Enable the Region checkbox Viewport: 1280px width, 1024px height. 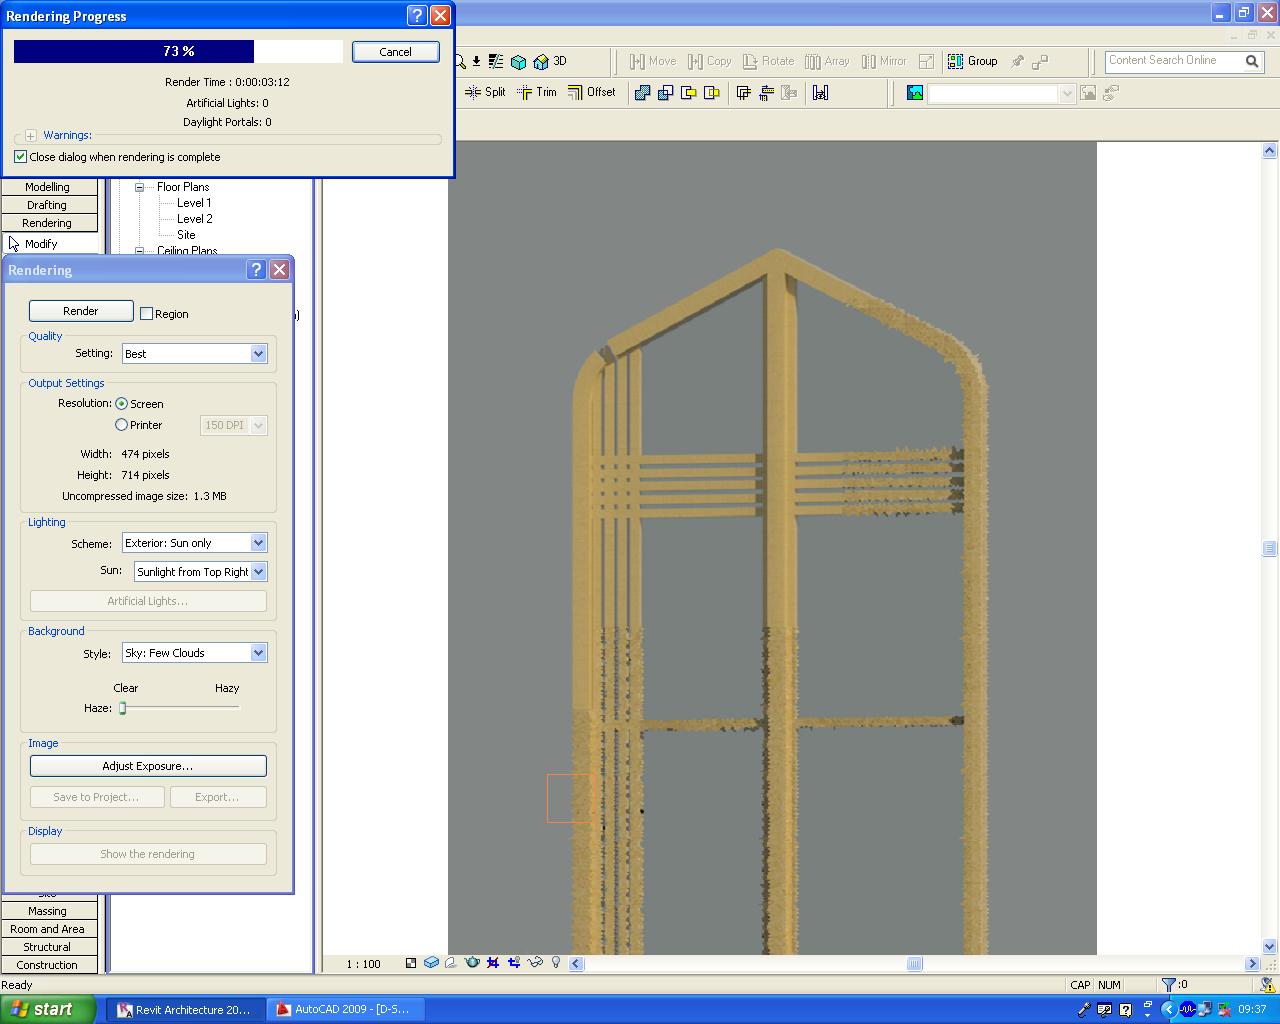[147, 314]
